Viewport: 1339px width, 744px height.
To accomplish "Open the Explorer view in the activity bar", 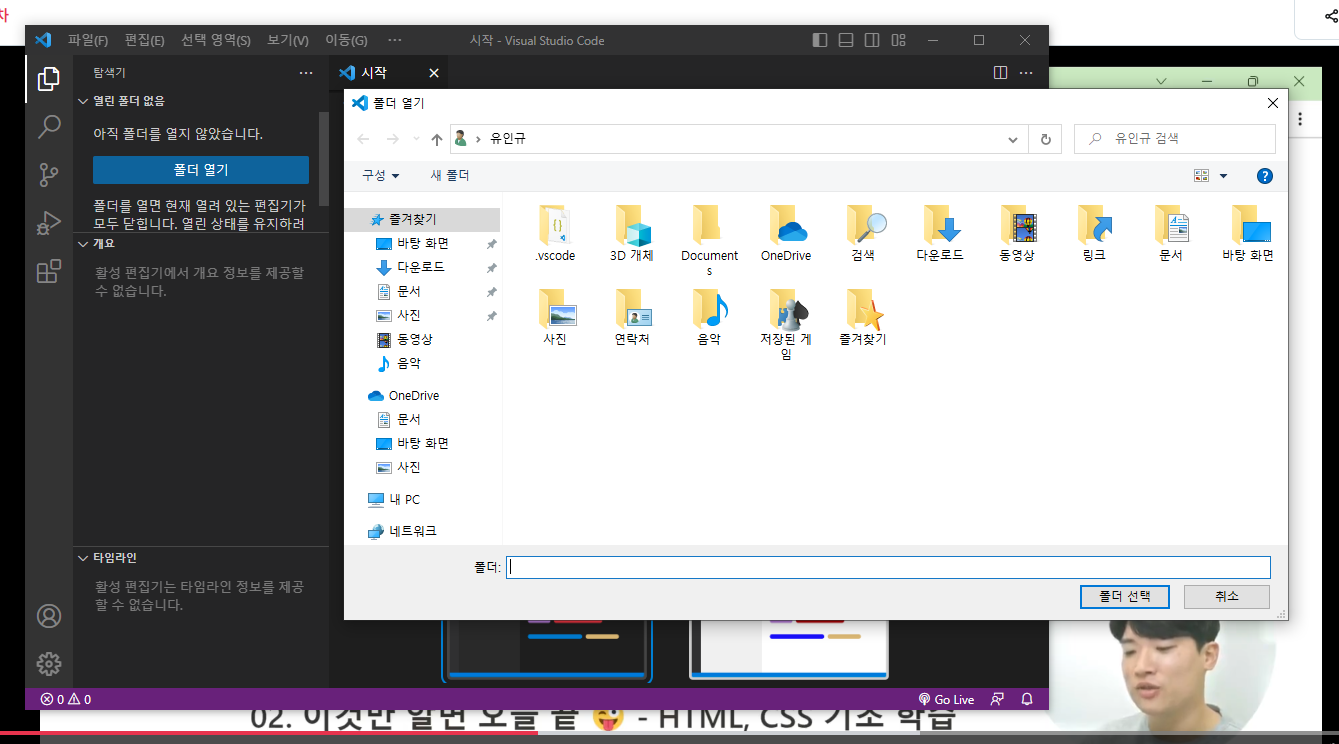I will [x=48, y=79].
